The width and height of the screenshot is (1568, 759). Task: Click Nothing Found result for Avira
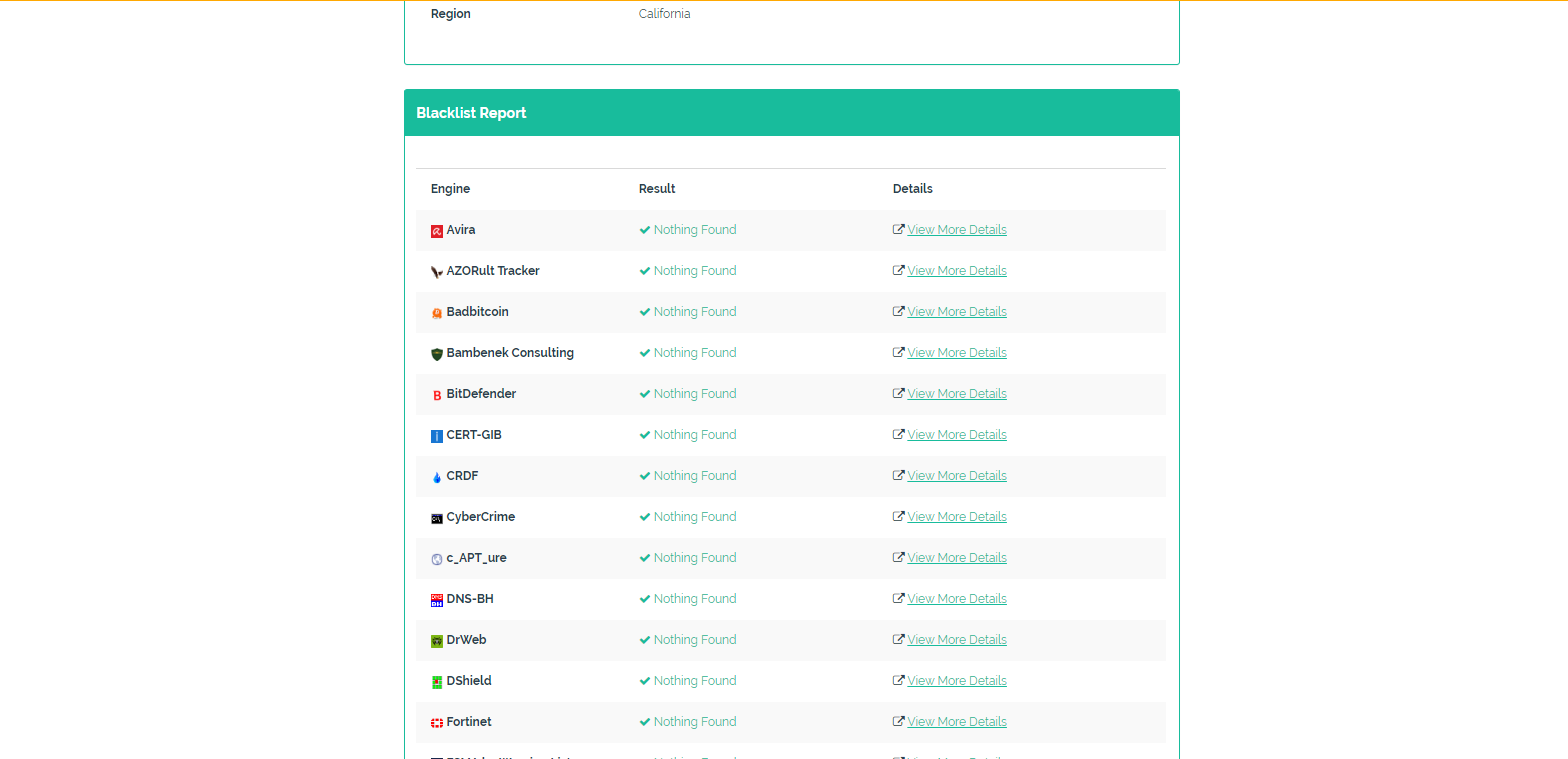[688, 230]
